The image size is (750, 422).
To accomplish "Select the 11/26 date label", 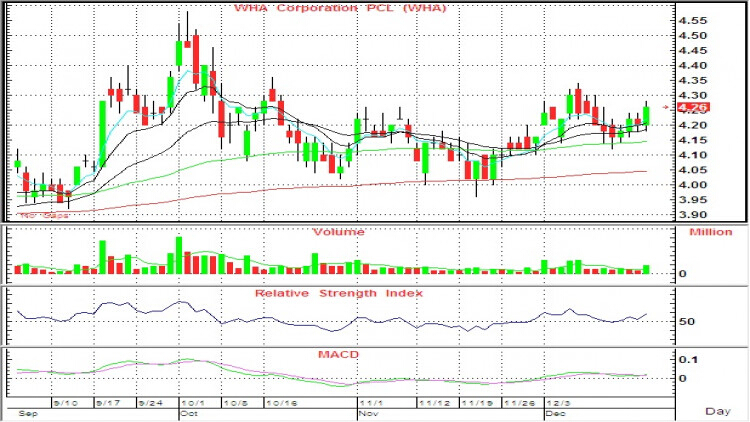I will coord(520,403).
